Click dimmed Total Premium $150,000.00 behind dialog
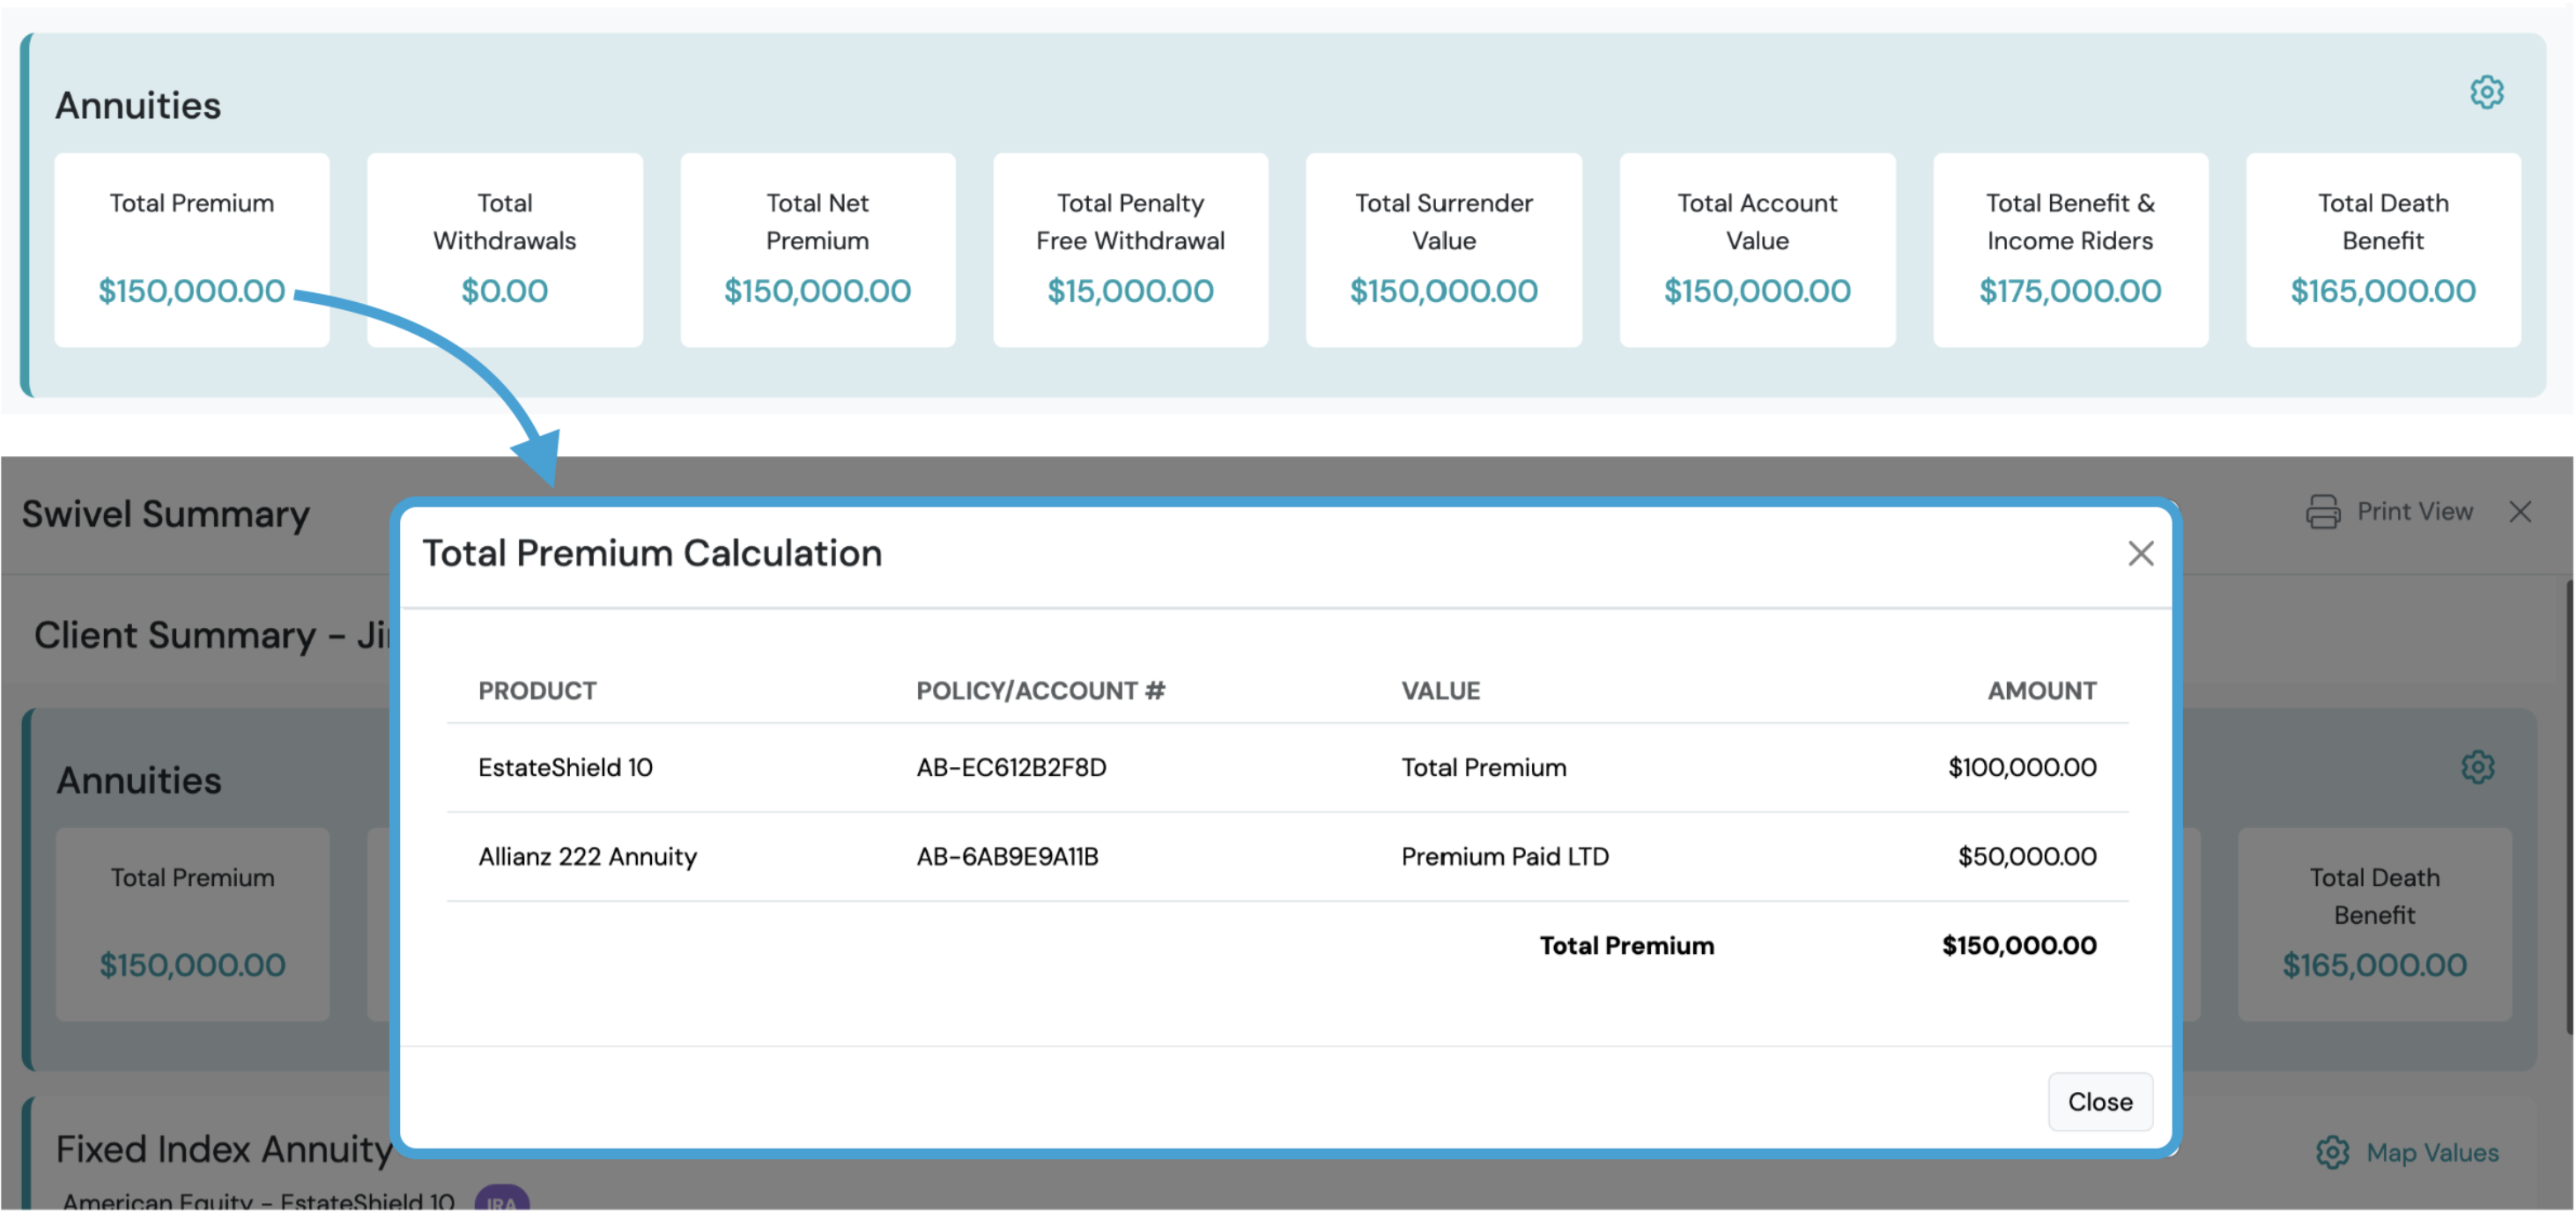The height and width of the screenshot is (1219, 2576). tap(192, 965)
